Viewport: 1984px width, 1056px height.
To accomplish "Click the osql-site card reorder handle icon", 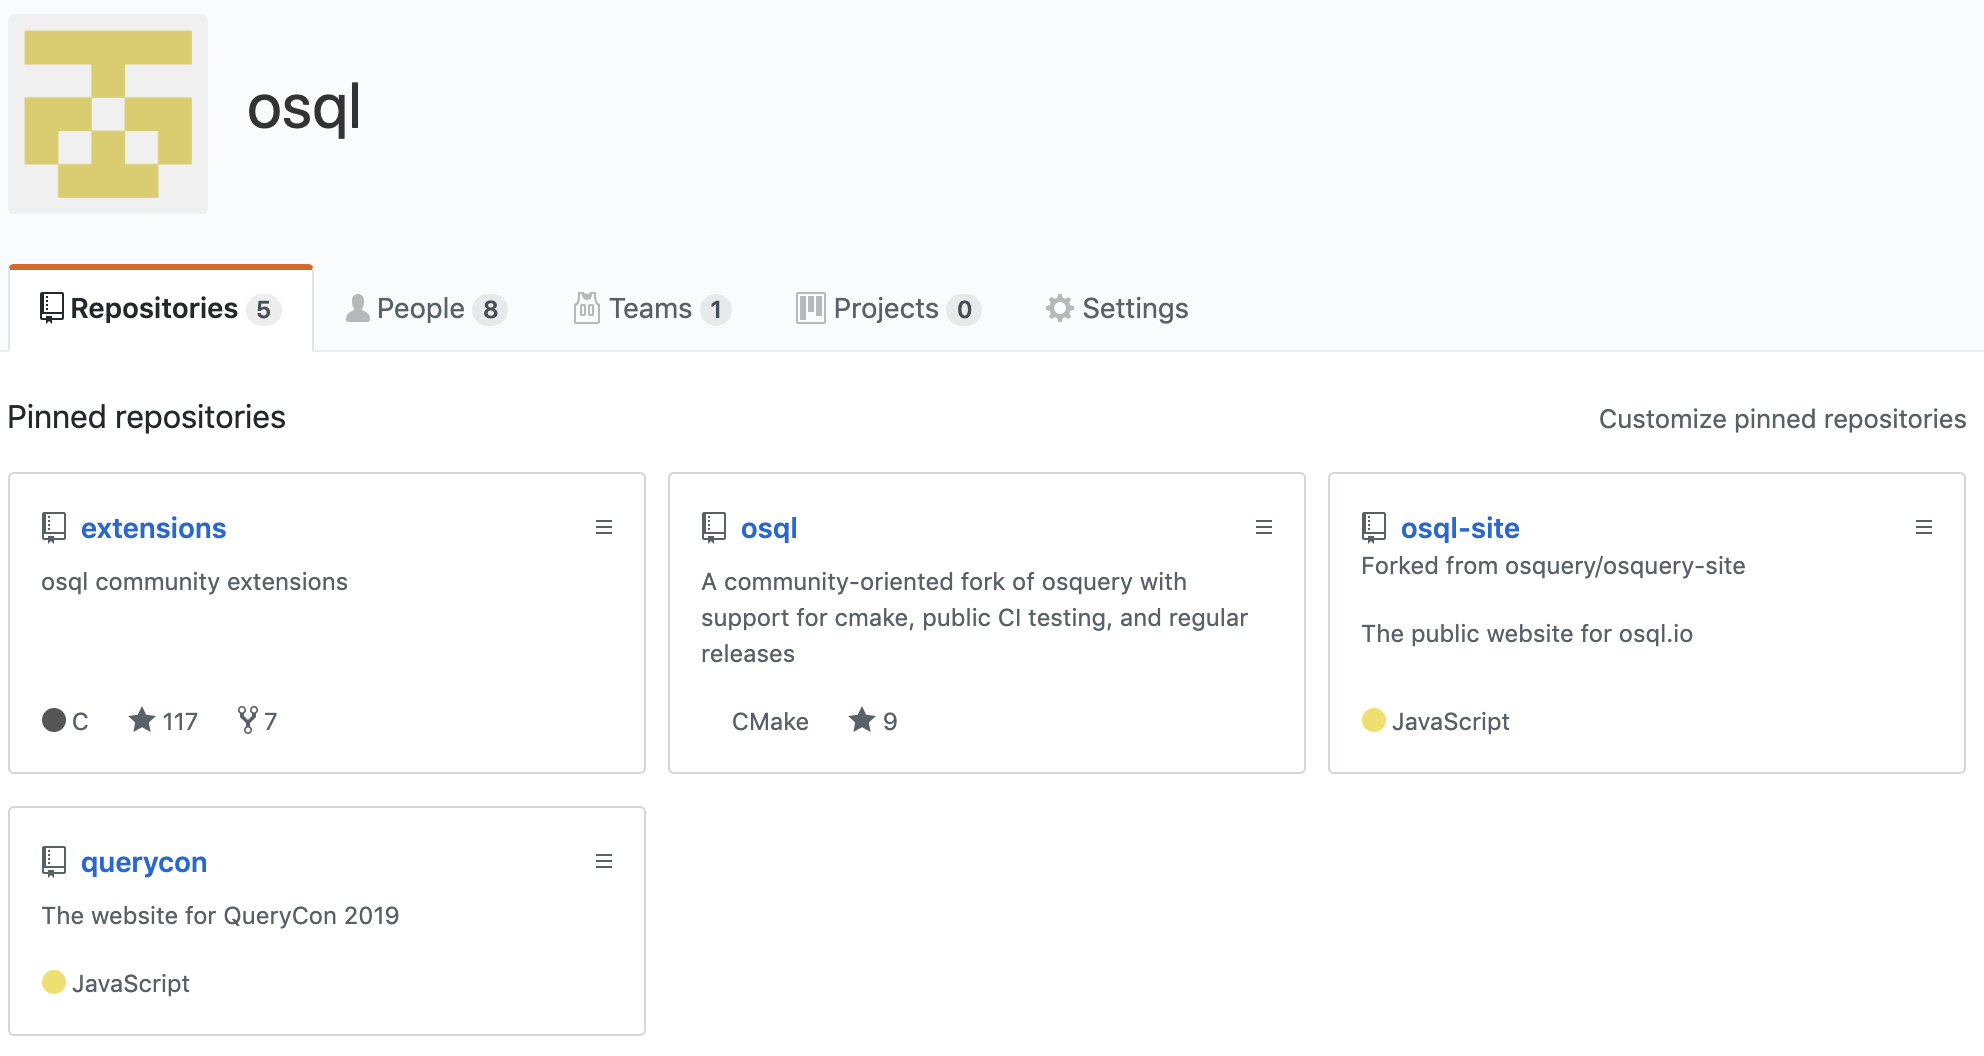I will tap(1924, 527).
